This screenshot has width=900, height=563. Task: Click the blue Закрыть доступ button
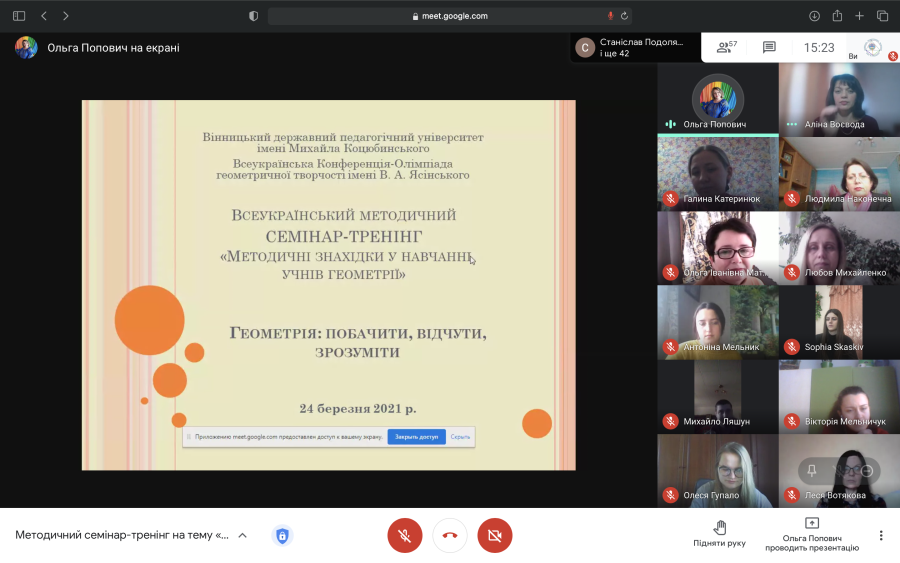click(x=417, y=437)
